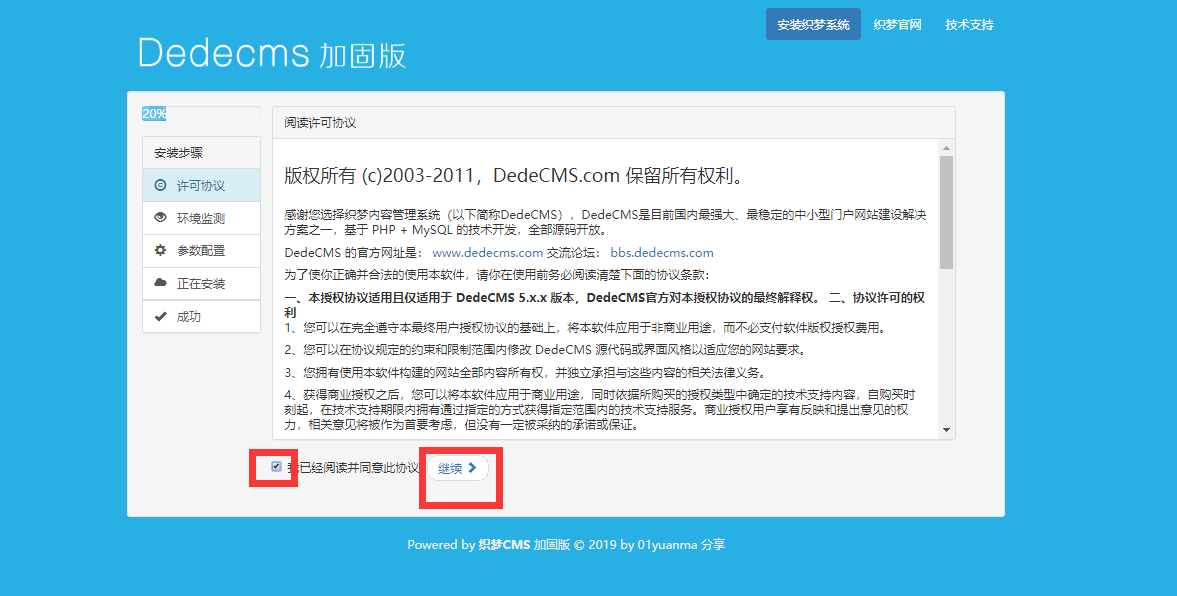Click clause 1 about 非商业用途

585,328
